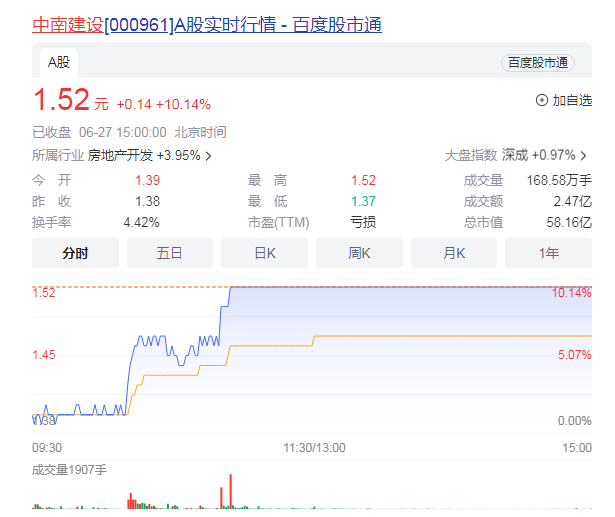Expand the chevron after 房地产开发 +3.95%

click(x=209, y=156)
